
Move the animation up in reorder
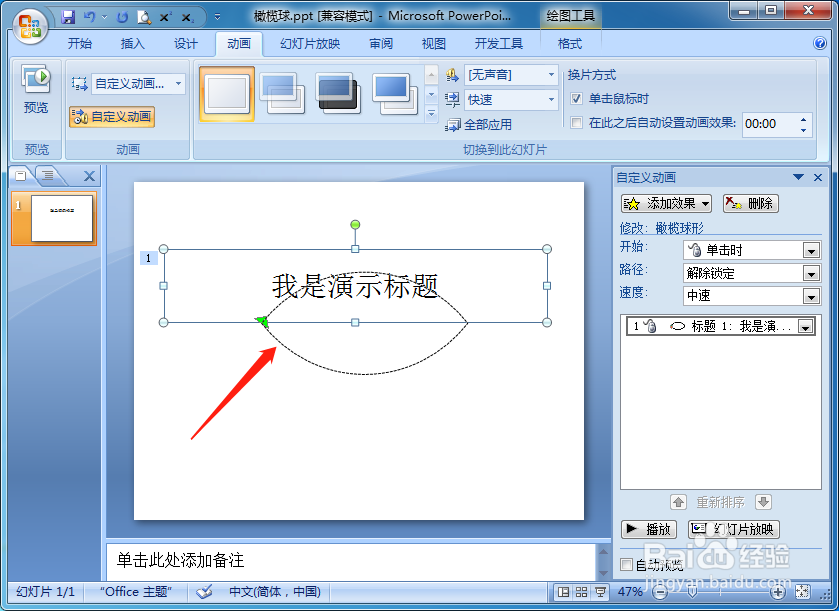click(678, 502)
